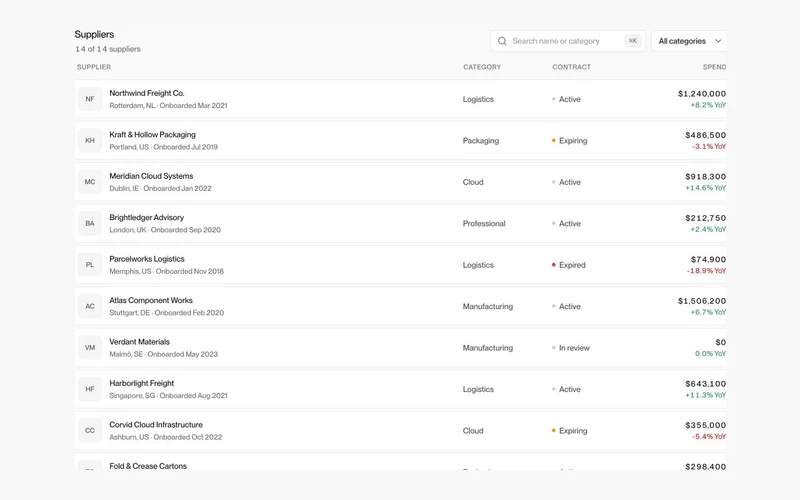The width and height of the screenshot is (800, 500).
Task: Click the KH supplier avatar
Action: pyautogui.click(x=90, y=140)
